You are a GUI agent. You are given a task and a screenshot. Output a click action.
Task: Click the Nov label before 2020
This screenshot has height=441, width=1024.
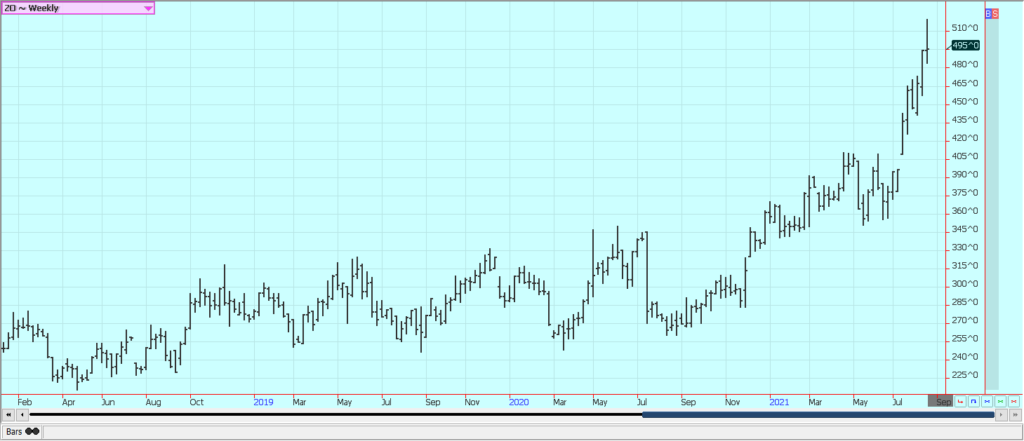(x=473, y=402)
